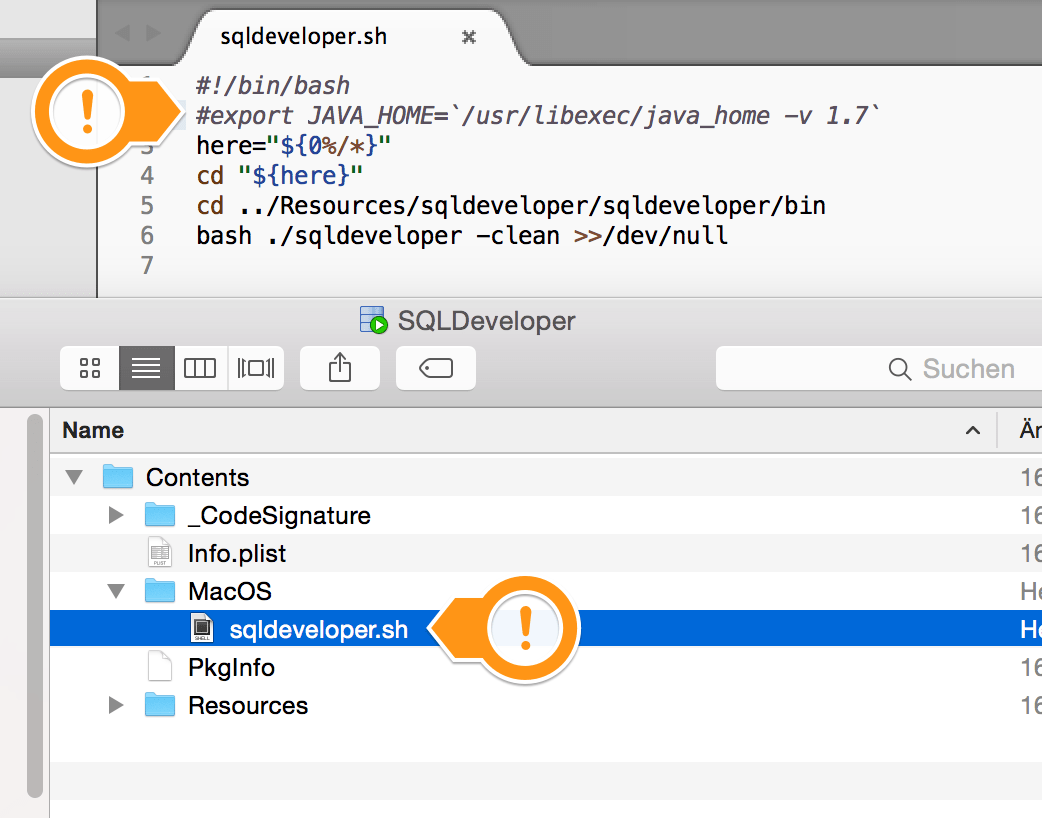Click the vertical scrollbar in Finder sidebar
Image resolution: width=1042 pixels, height=818 pixels.
(35, 605)
